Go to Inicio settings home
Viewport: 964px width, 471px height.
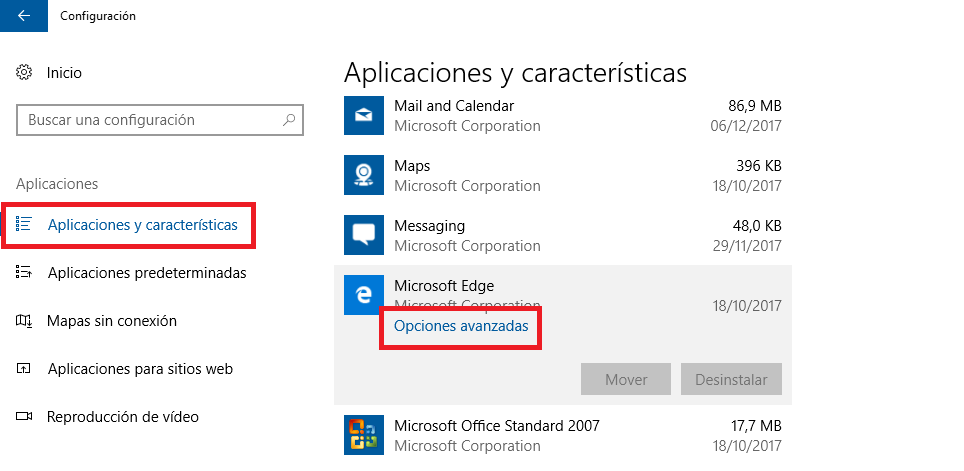click(64, 73)
